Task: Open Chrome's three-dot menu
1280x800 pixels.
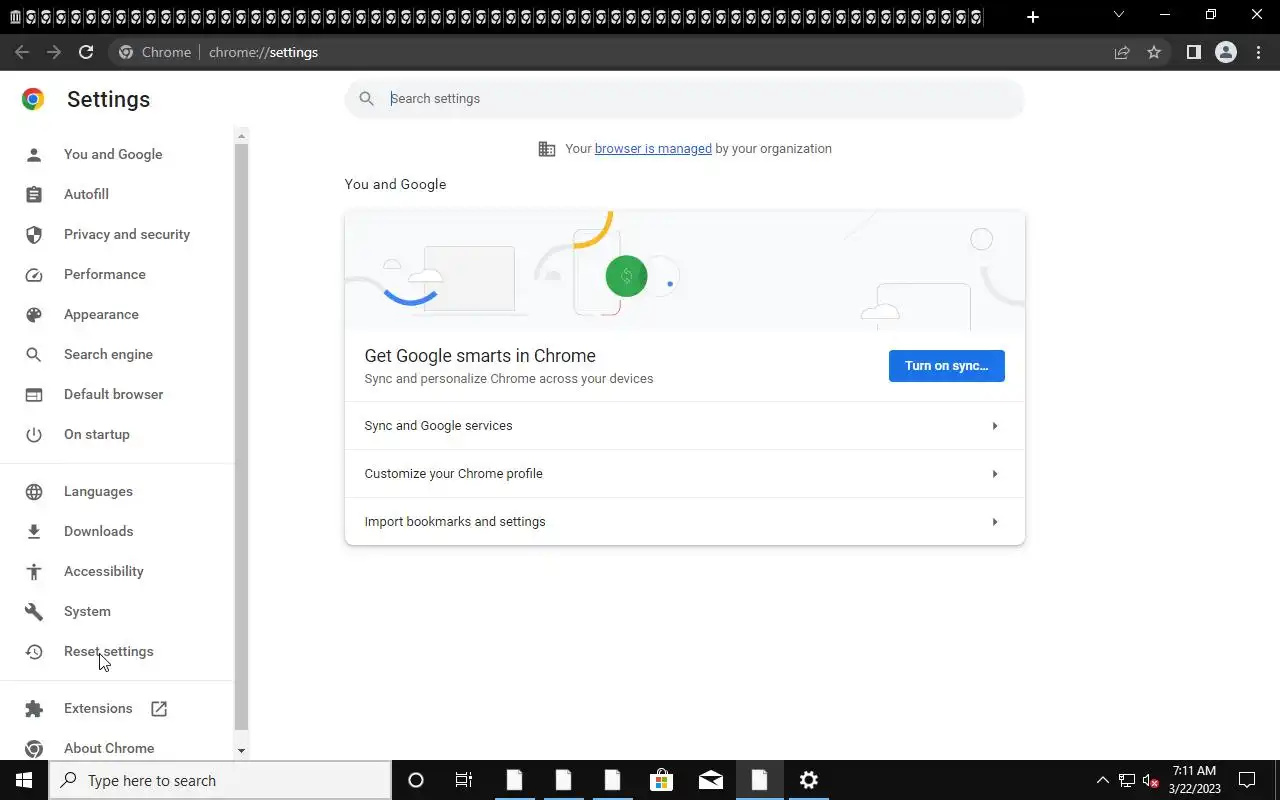Action: click(1259, 52)
